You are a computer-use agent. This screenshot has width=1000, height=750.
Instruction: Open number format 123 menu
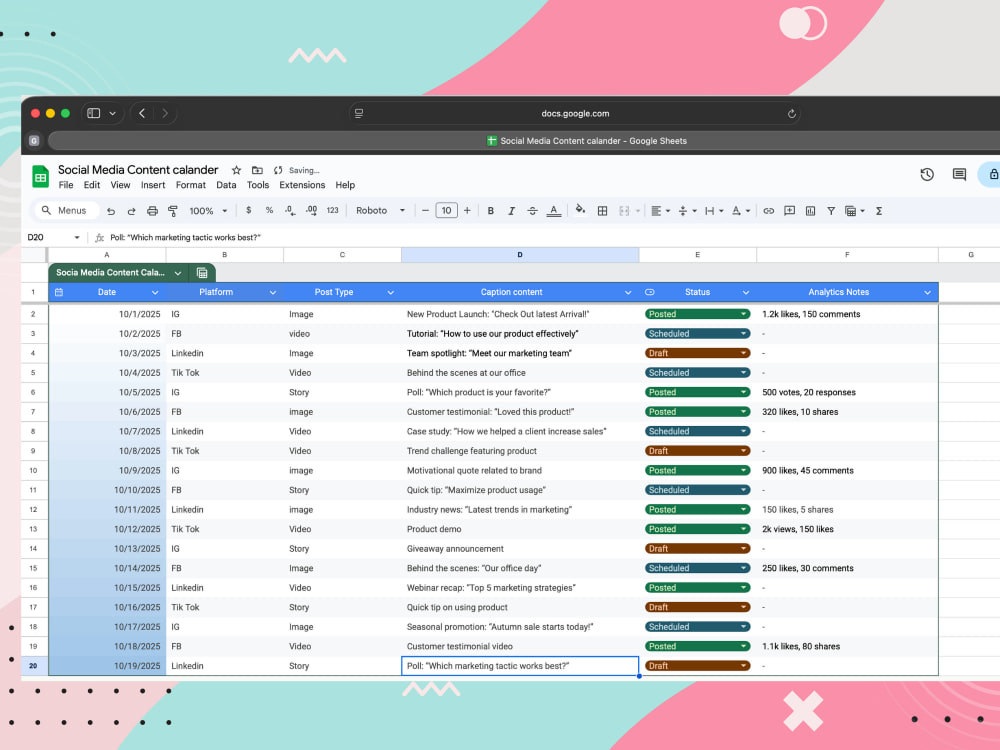click(x=332, y=210)
